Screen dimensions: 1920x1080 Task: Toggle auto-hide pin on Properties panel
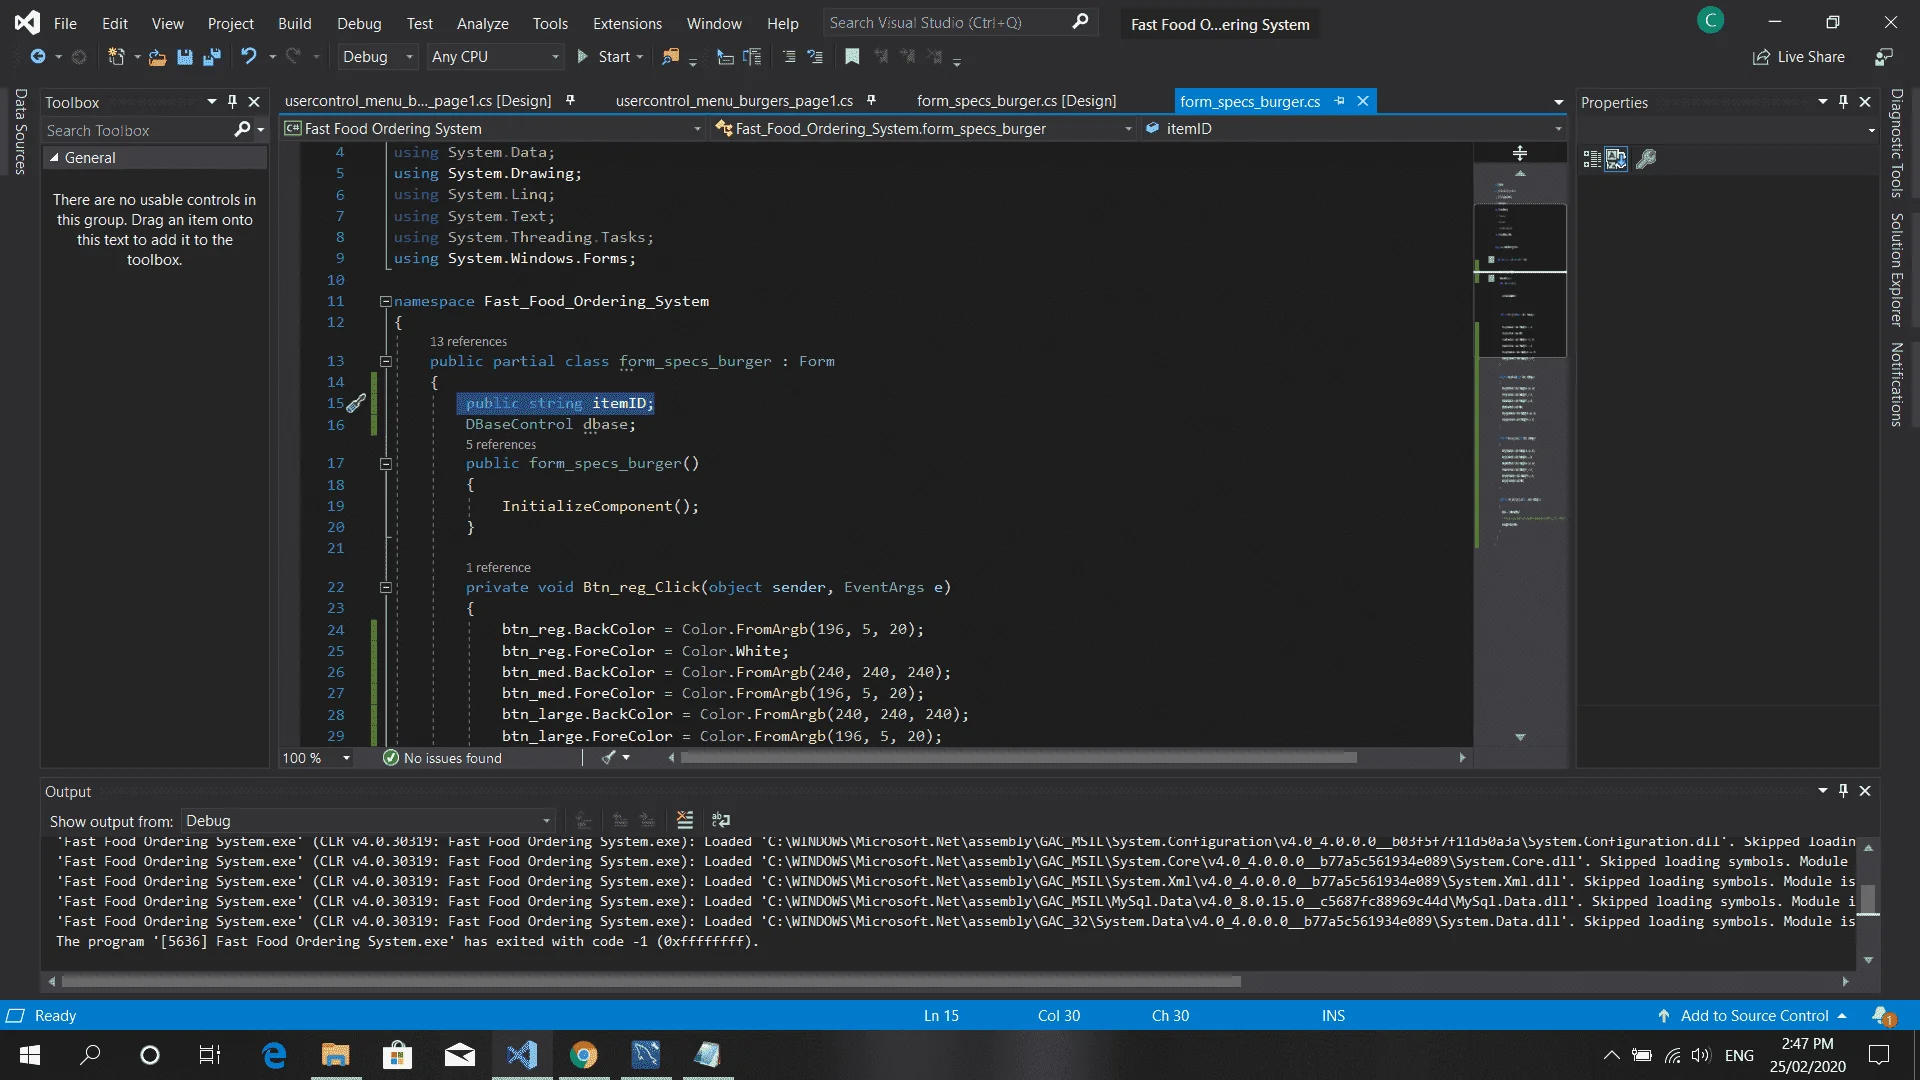(1843, 101)
